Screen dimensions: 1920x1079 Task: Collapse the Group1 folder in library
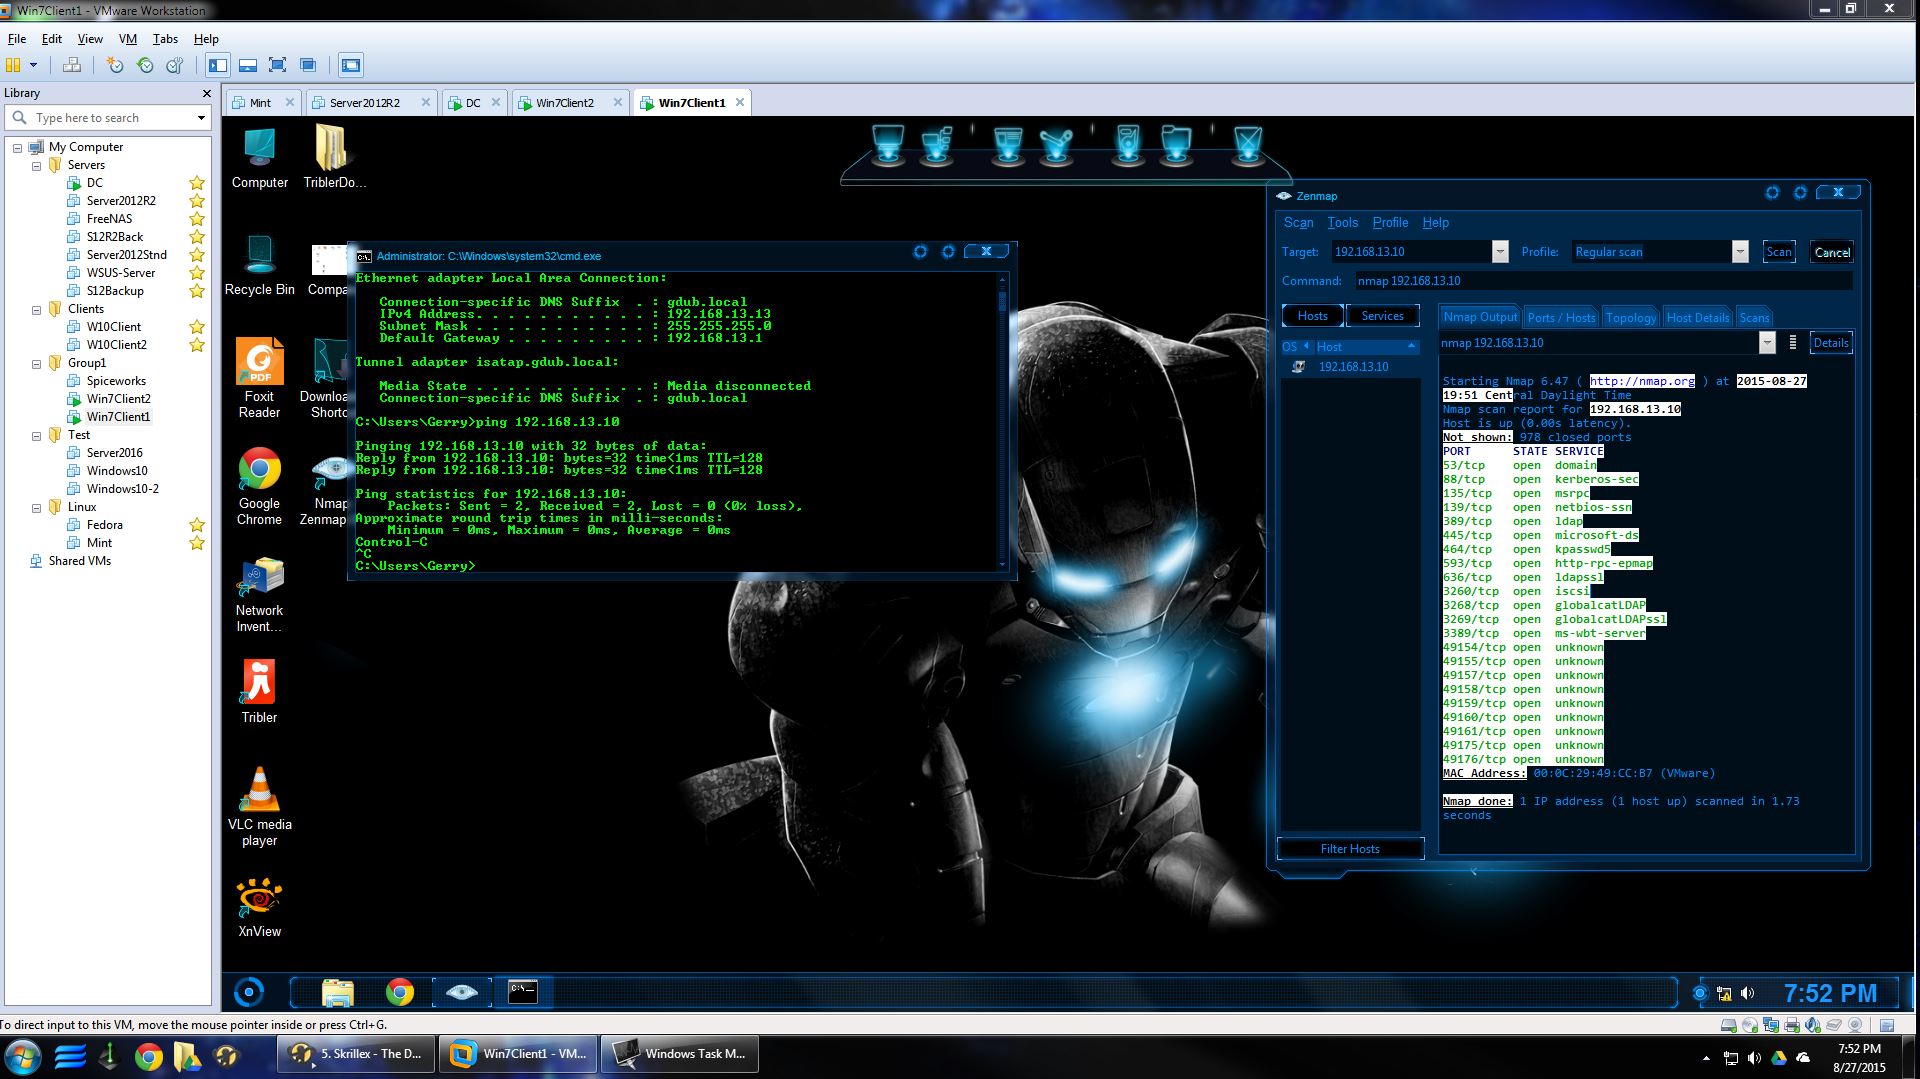pyautogui.click(x=36, y=363)
